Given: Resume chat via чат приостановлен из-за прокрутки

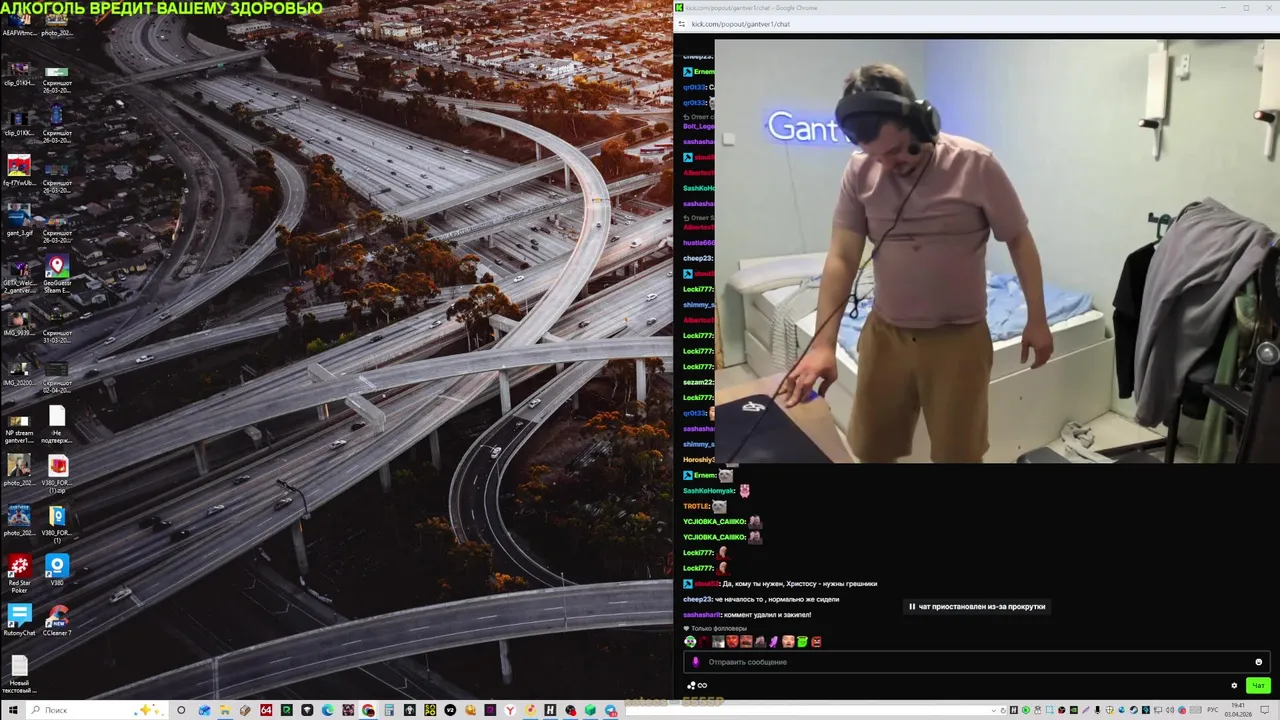Looking at the screenshot, I should [977, 606].
